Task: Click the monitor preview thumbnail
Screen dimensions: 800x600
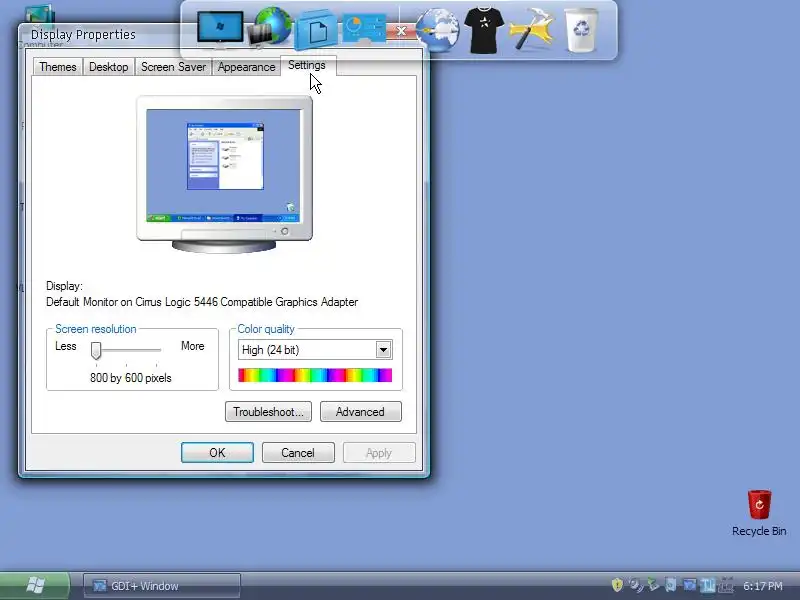Action: click(x=224, y=174)
